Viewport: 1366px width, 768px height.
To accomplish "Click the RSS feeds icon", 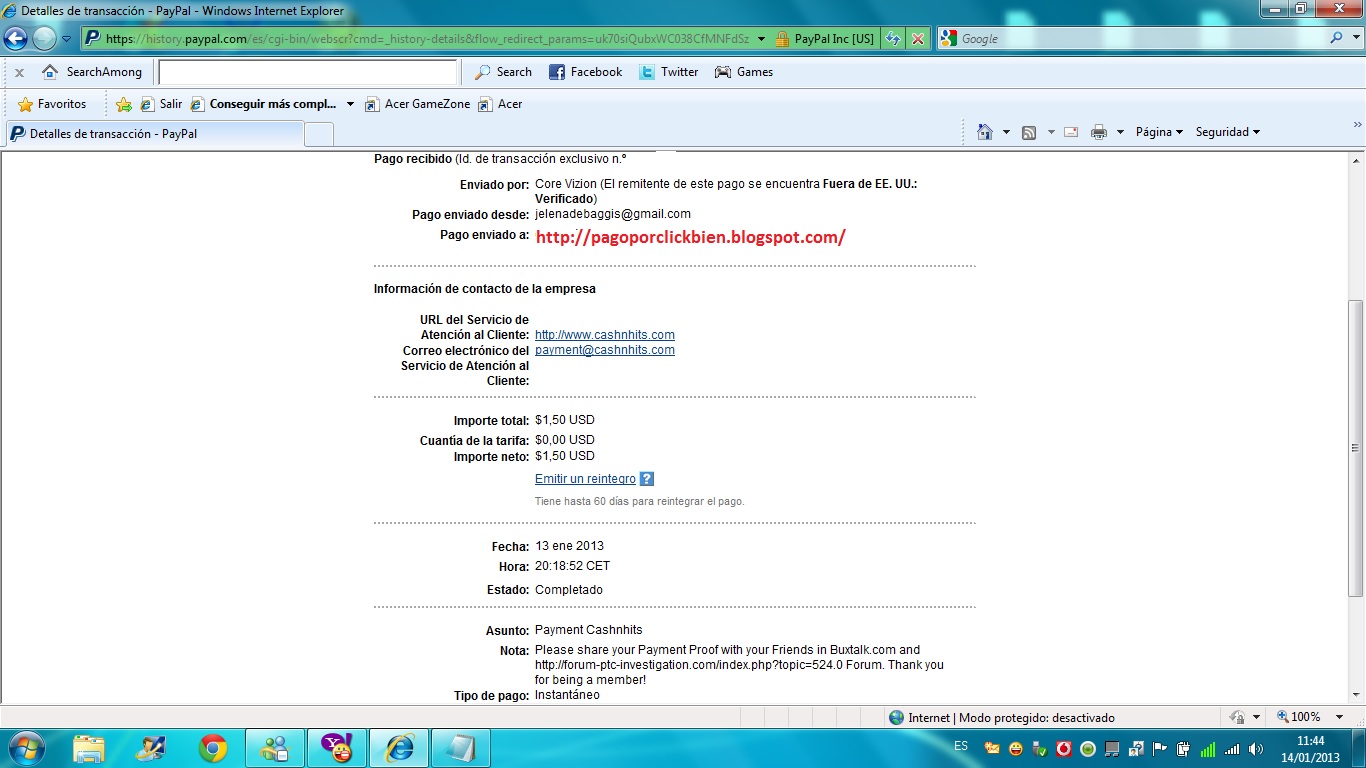I will 1029,132.
